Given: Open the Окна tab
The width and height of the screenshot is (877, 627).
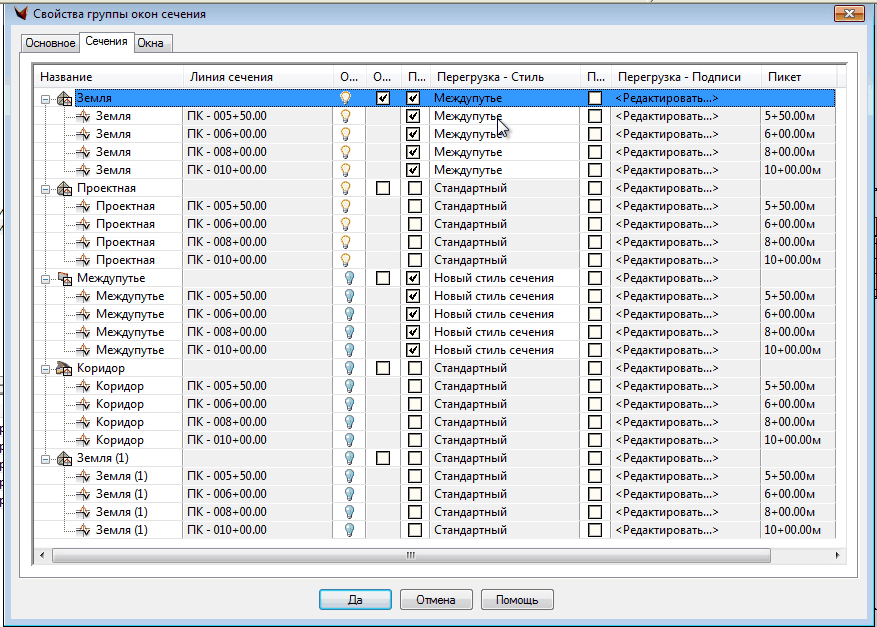Looking at the screenshot, I should pyautogui.click(x=151, y=43).
